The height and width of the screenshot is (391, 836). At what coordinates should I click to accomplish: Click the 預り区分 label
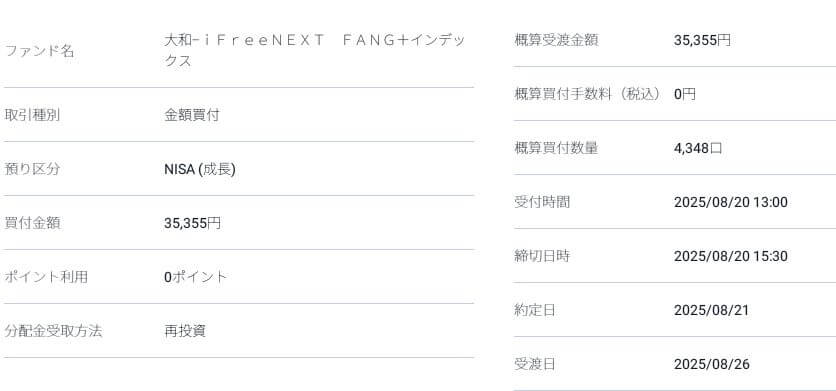(x=32, y=169)
